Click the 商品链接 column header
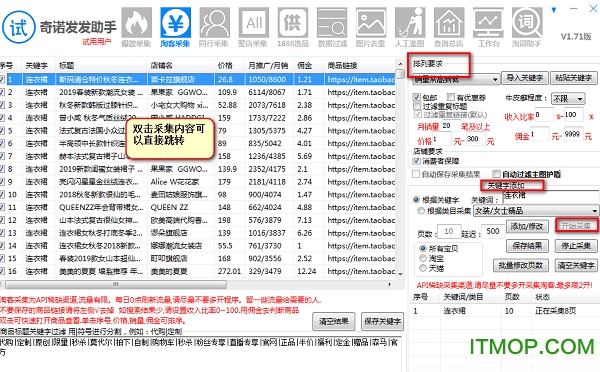The image size is (600, 372). (359, 66)
